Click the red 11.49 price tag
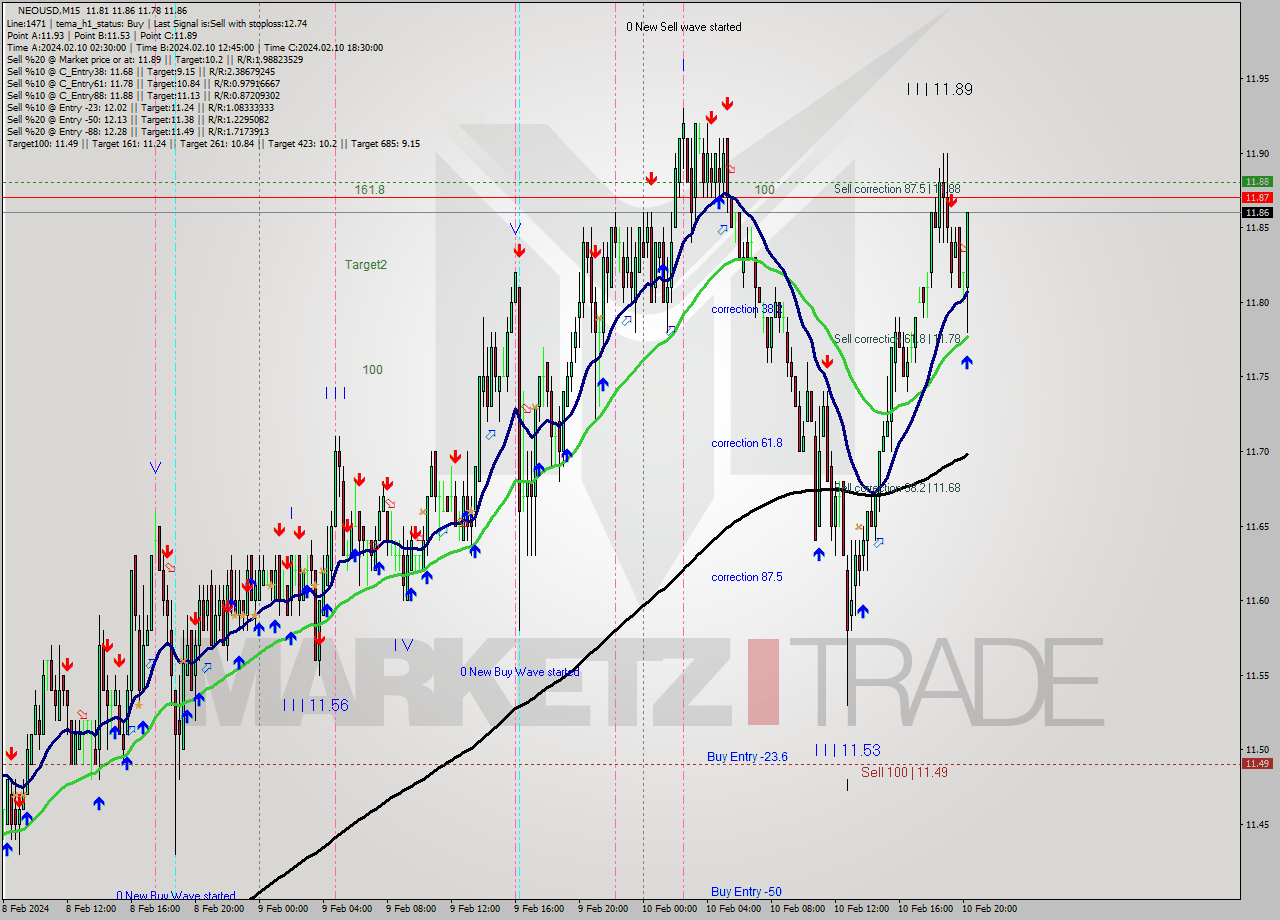 click(x=1257, y=763)
